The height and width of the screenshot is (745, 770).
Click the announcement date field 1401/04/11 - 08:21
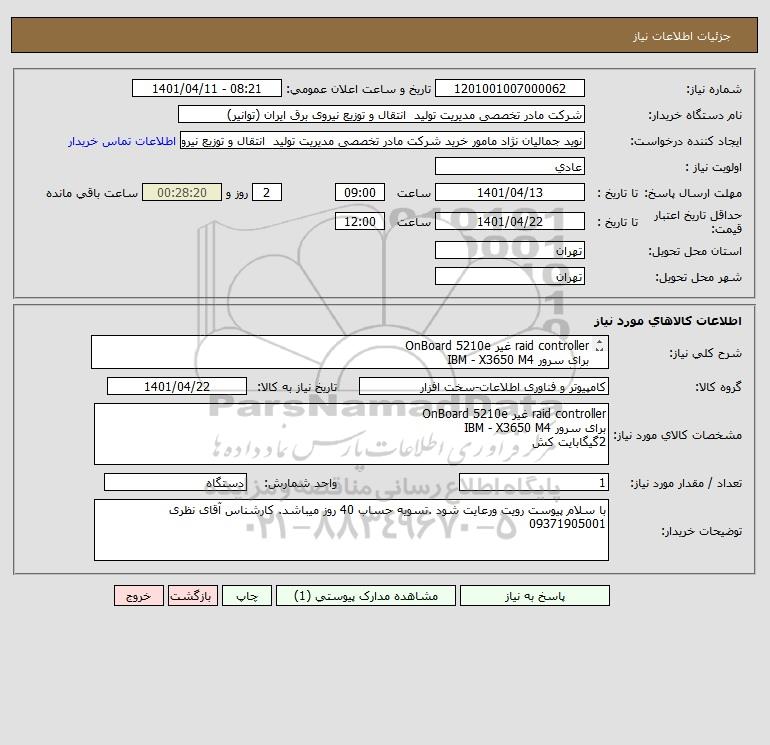(x=207, y=88)
